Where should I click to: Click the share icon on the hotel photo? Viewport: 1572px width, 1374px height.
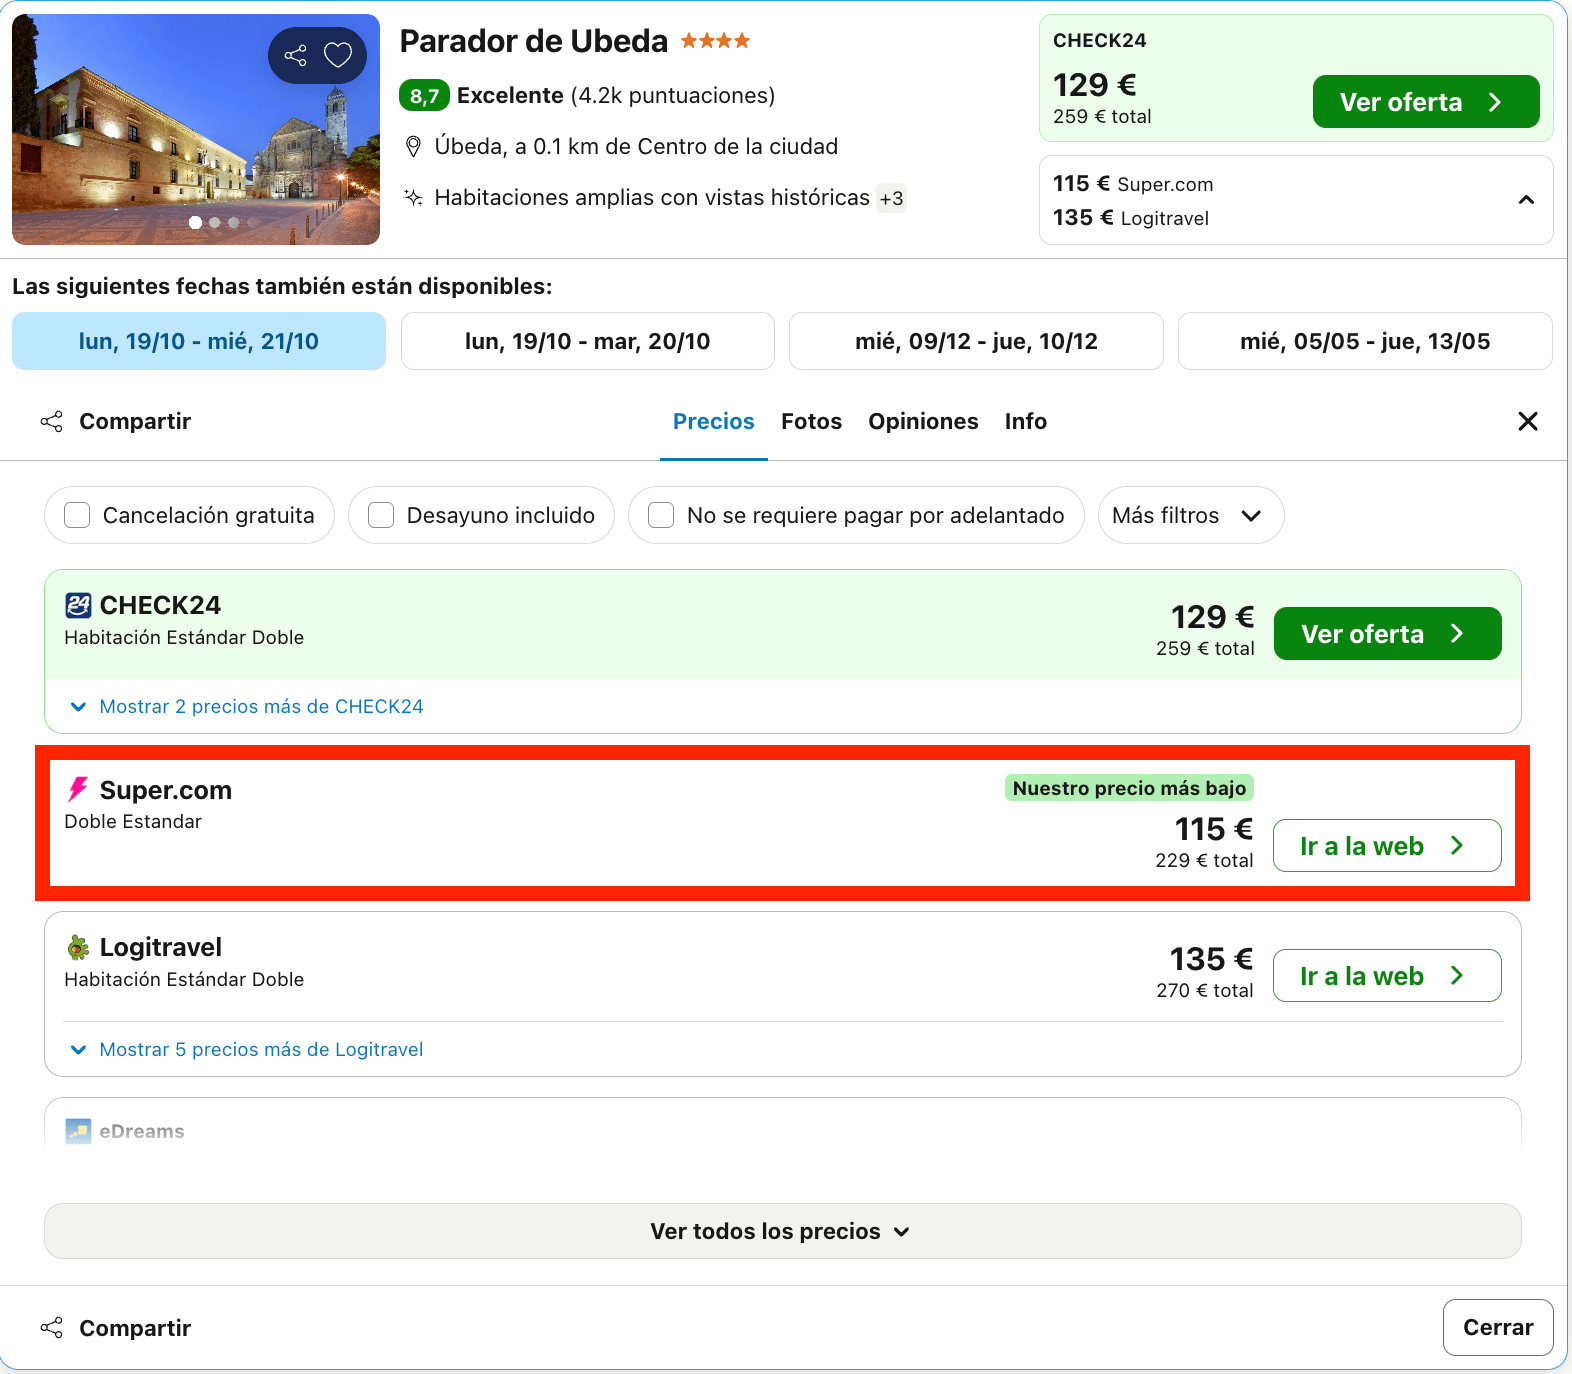pyautogui.click(x=296, y=55)
